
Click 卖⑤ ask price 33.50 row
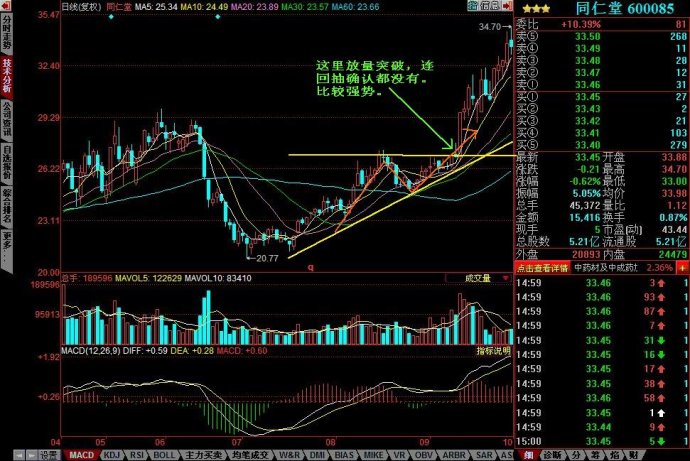point(602,36)
